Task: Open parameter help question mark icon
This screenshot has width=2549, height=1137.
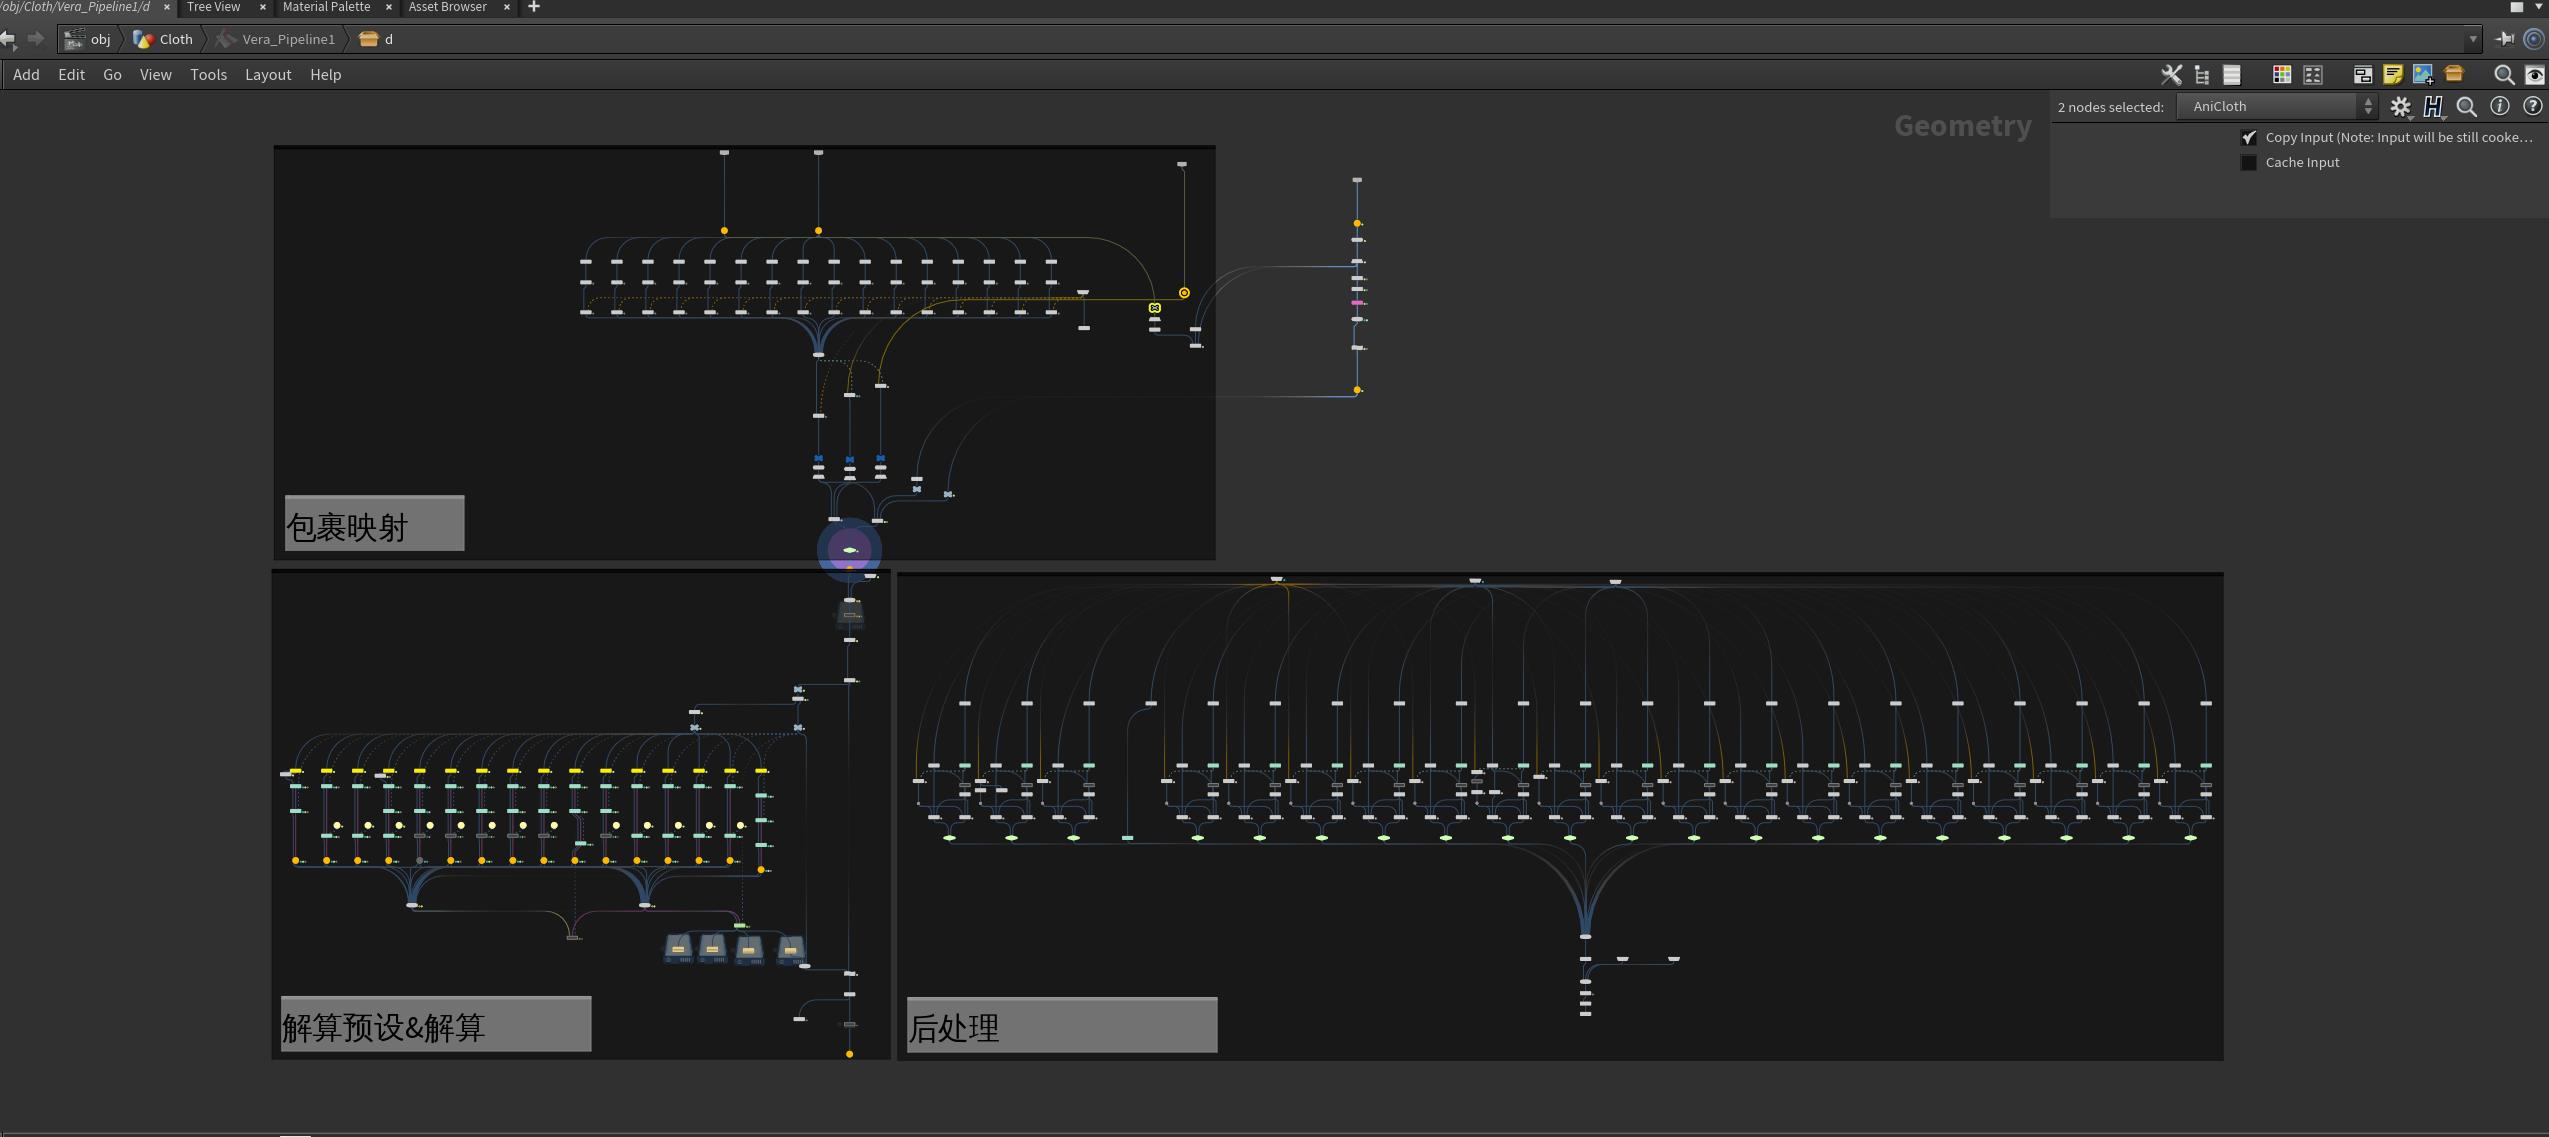Action: click(2532, 106)
